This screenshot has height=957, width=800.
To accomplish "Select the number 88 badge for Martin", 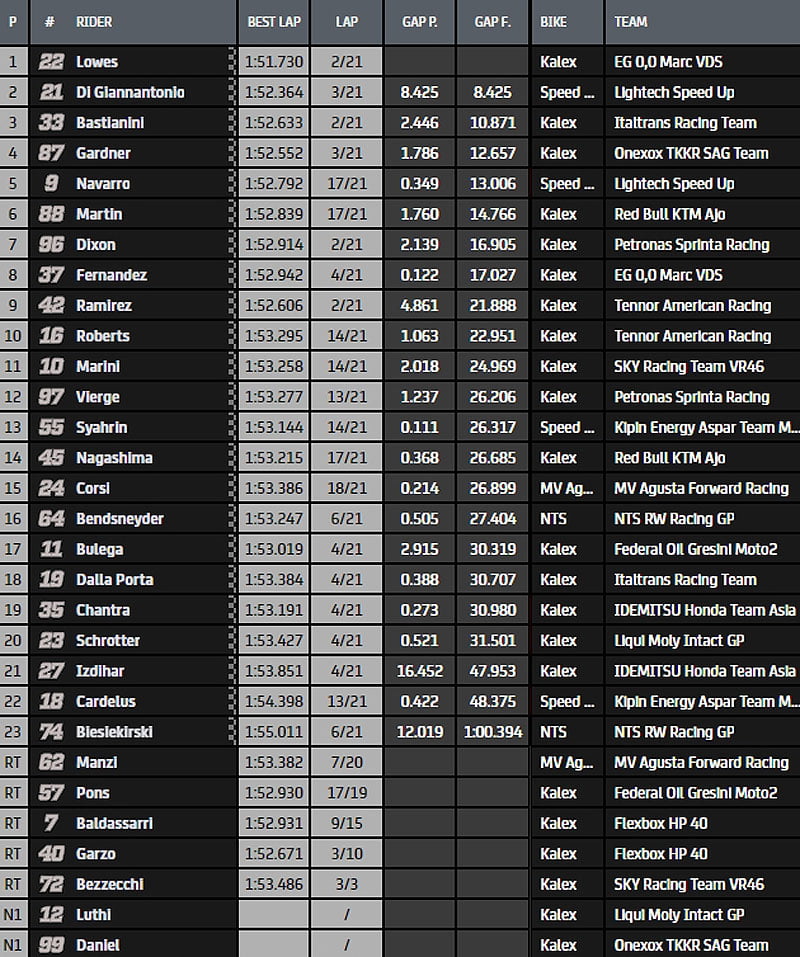I will click(50, 214).
